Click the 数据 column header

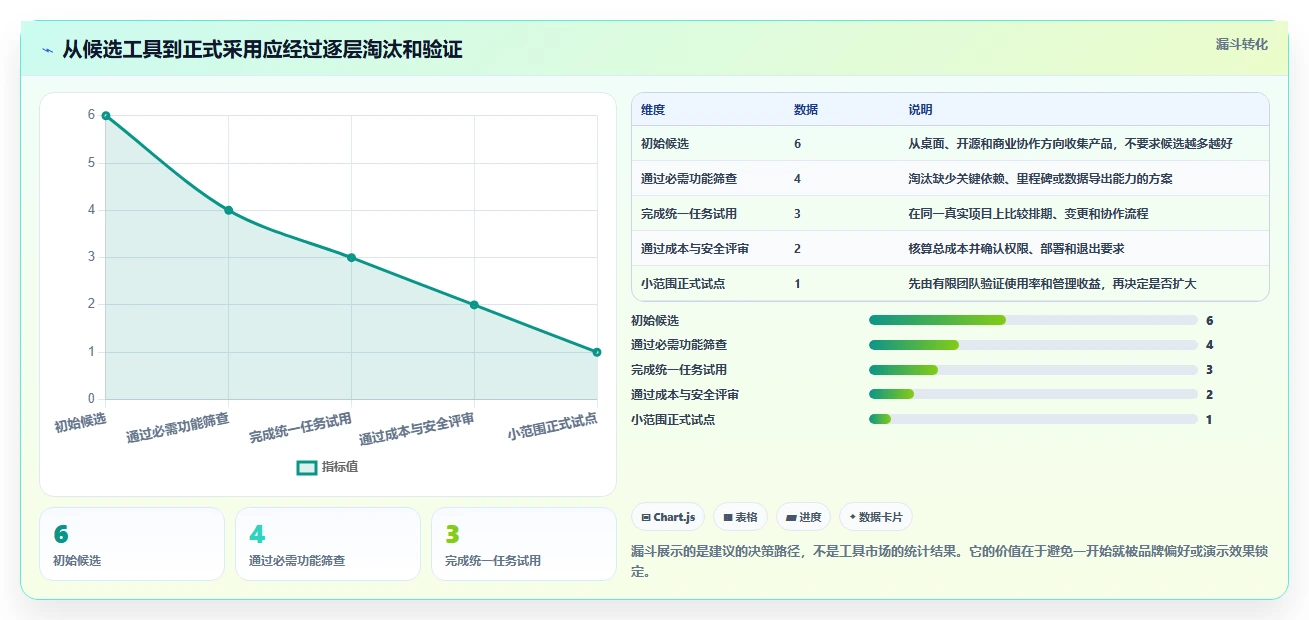click(806, 110)
